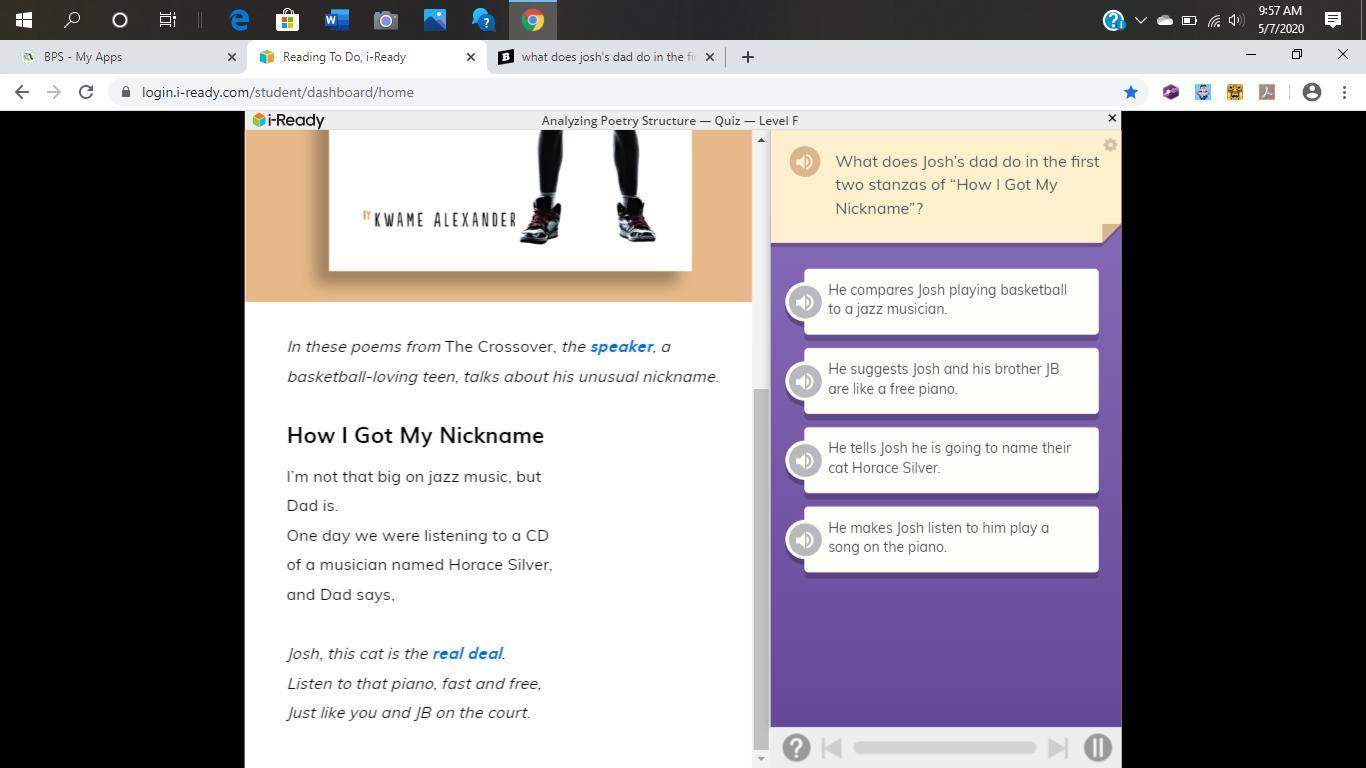Open a new Chrome tab
This screenshot has width=1366, height=768.
point(748,57)
